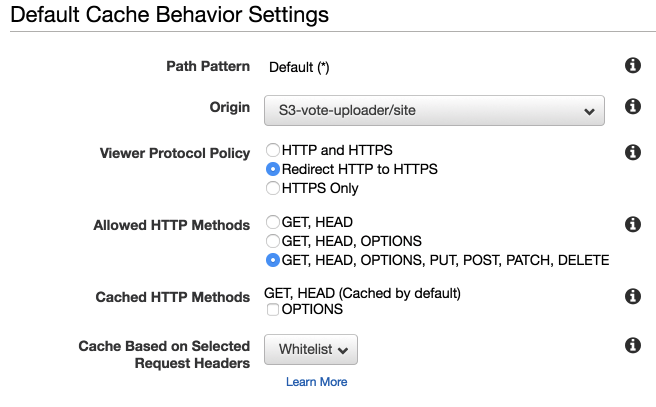
Task: Click info icon beside Allowed HTTP Methods
Action: coord(632,224)
